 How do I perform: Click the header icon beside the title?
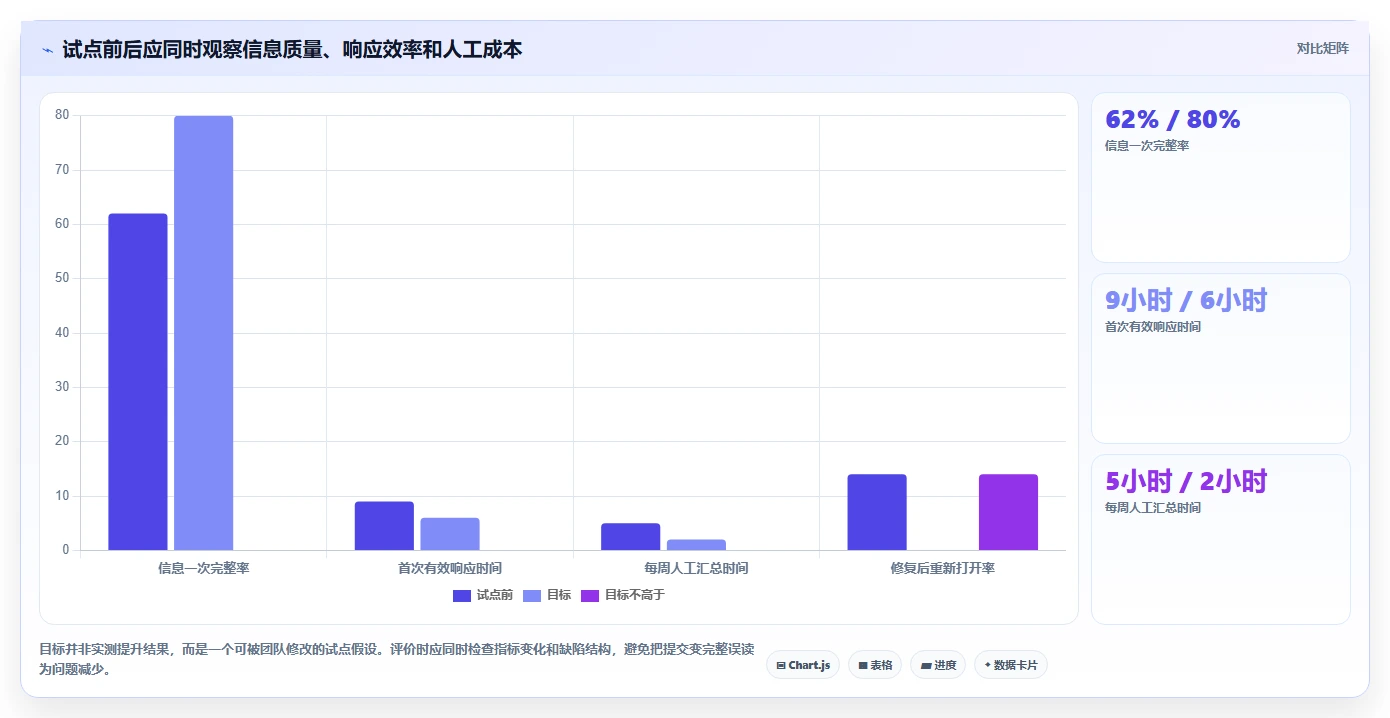(47, 50)
